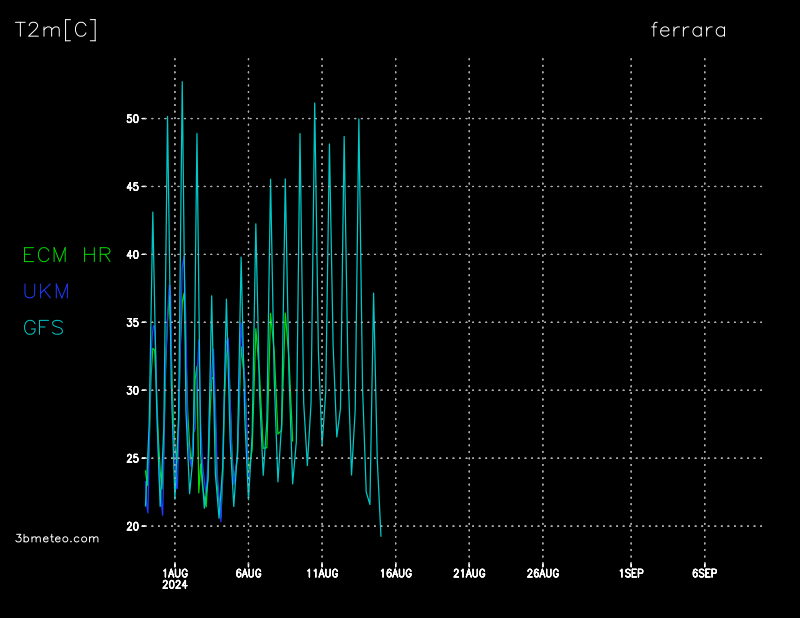Screen dimensions: 800x618
Task: Click the 6AUG date label
Action: (248, 573)
